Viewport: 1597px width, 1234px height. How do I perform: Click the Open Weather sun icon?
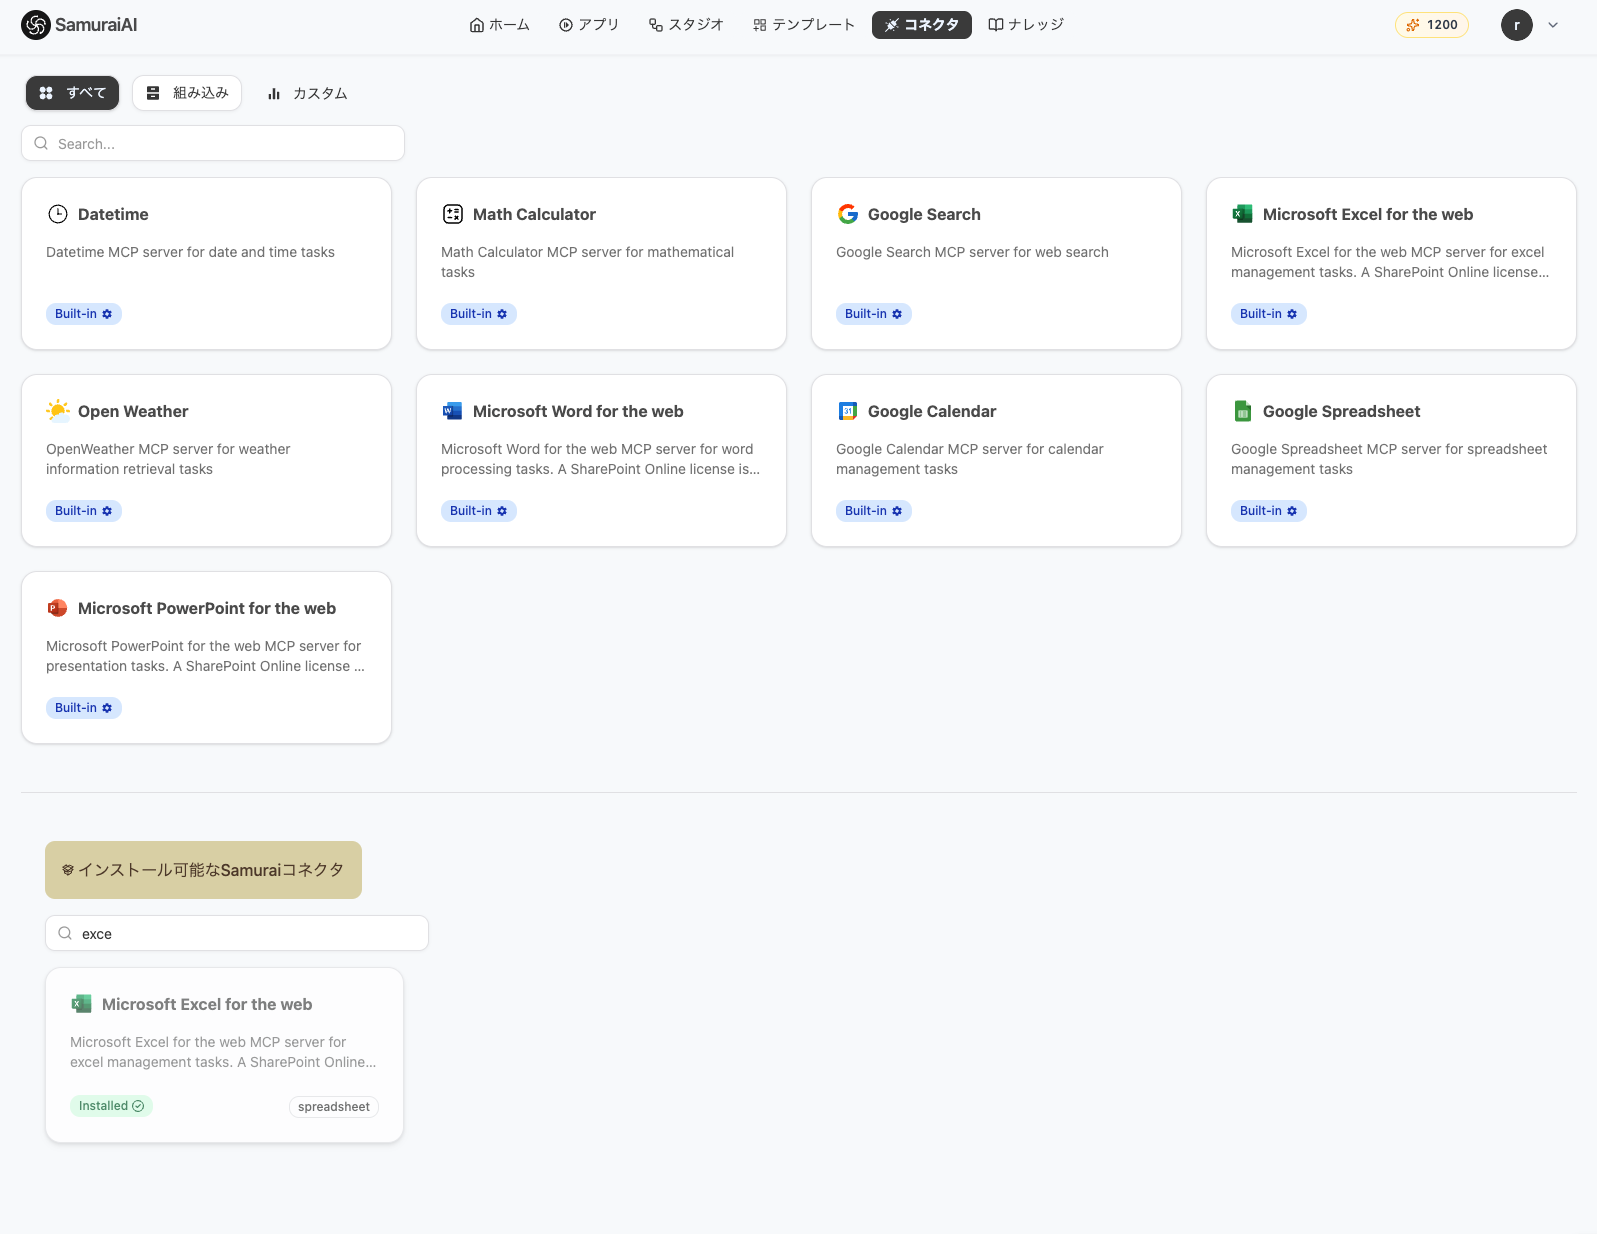pyautogui.click(x=58, y=411)
